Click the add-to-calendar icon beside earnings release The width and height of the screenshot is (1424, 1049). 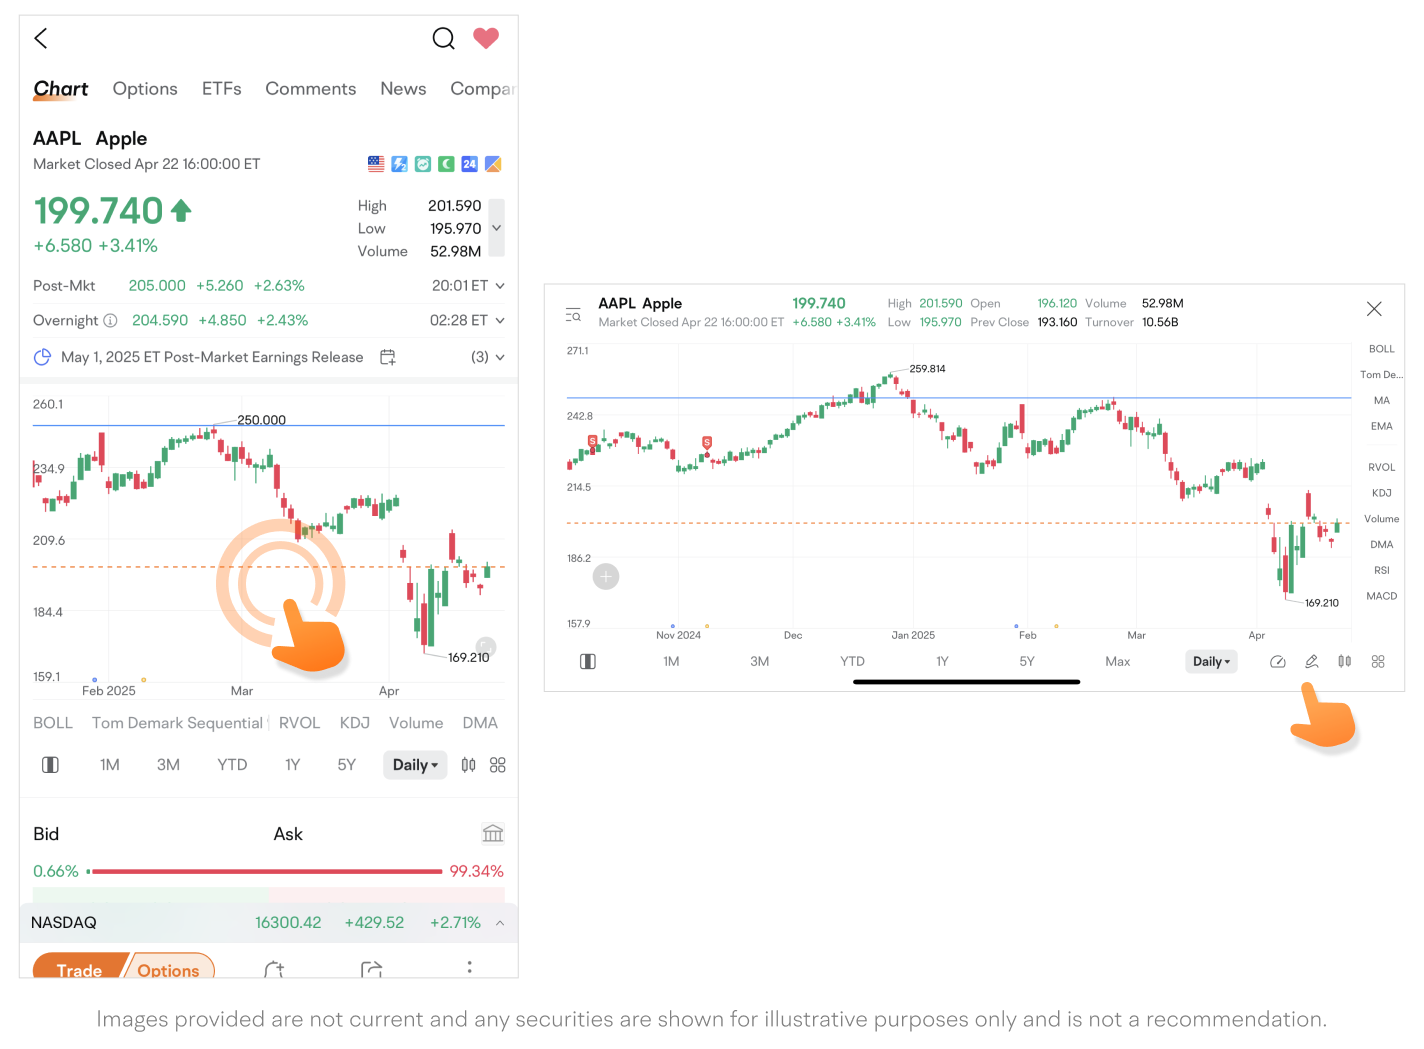click(x=388, y=357)
